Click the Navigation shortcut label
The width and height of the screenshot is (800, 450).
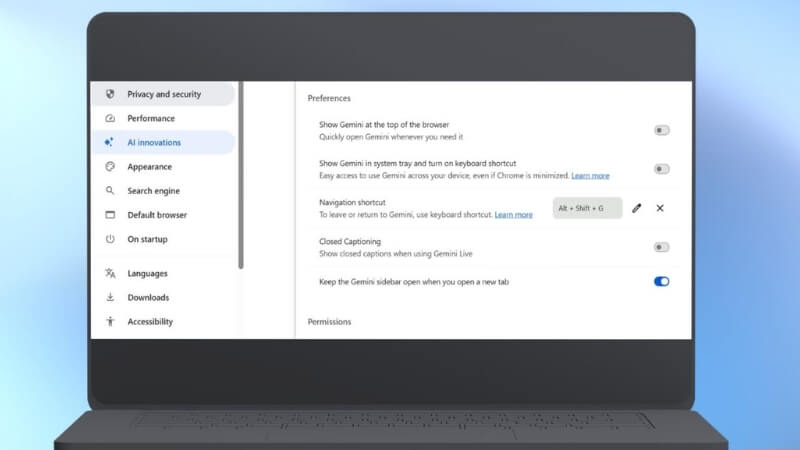click(x=352, y=203)
